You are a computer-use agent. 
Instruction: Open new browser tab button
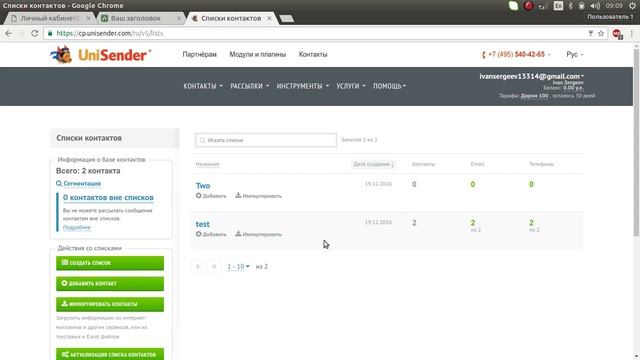click(x=287, y=18)
